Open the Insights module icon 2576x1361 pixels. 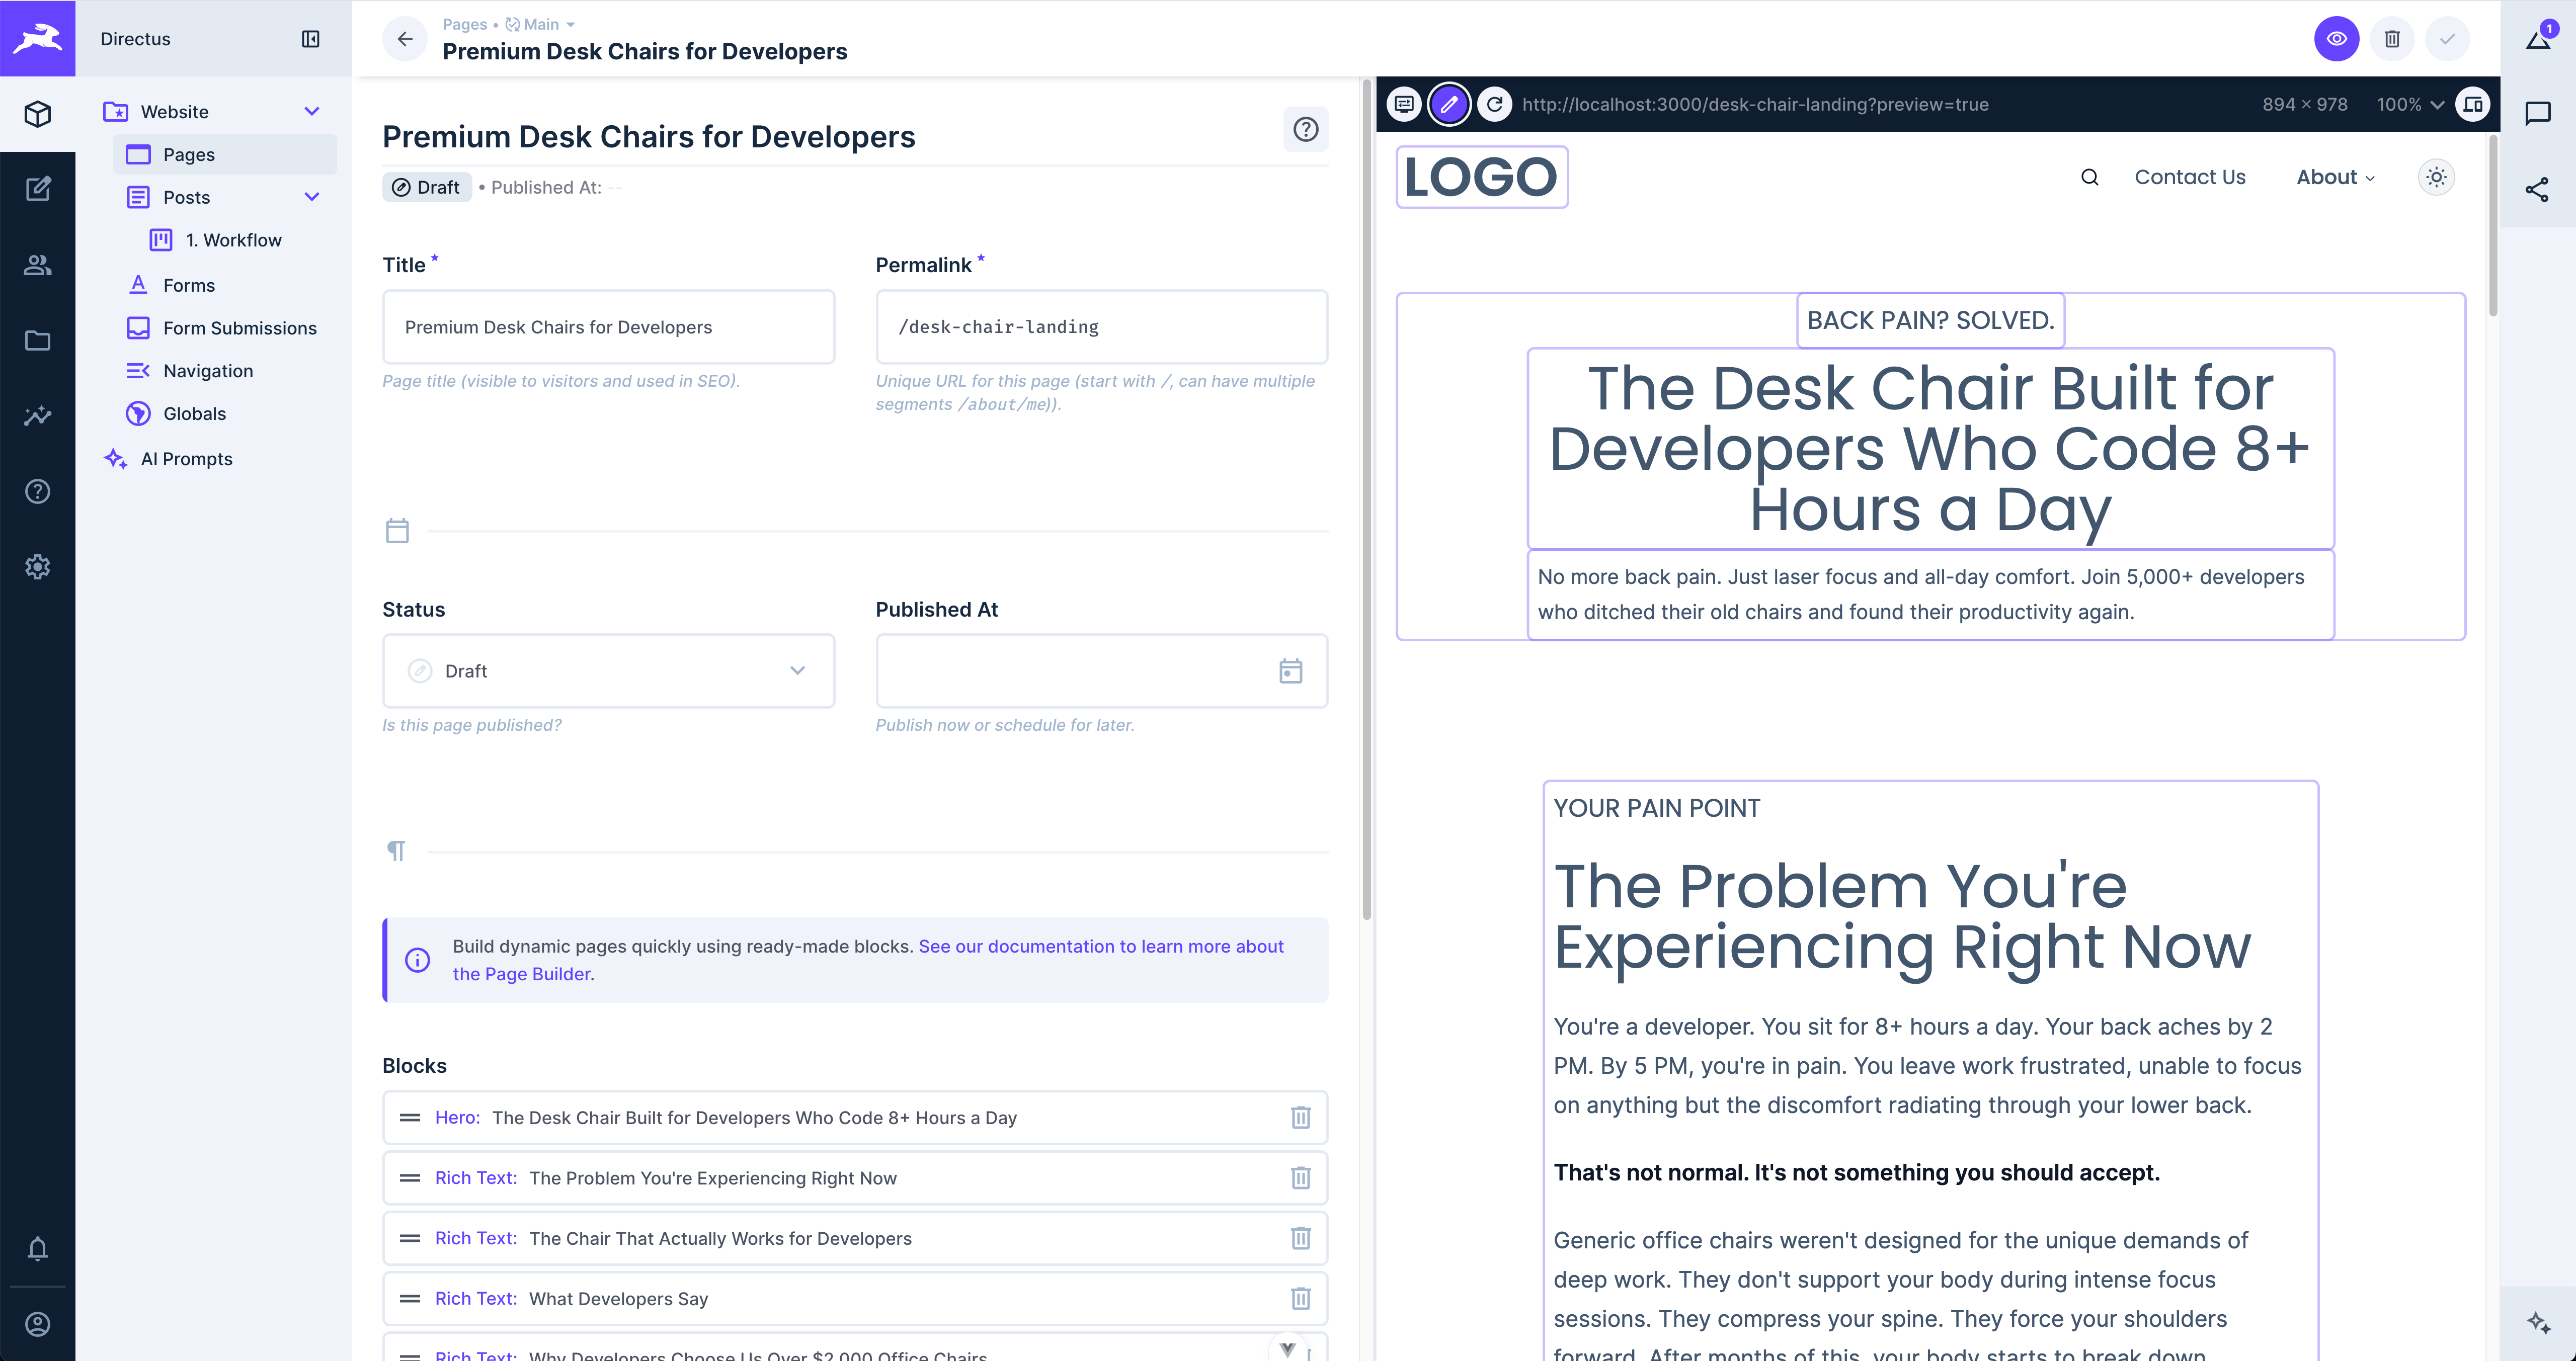coord(37,416)
